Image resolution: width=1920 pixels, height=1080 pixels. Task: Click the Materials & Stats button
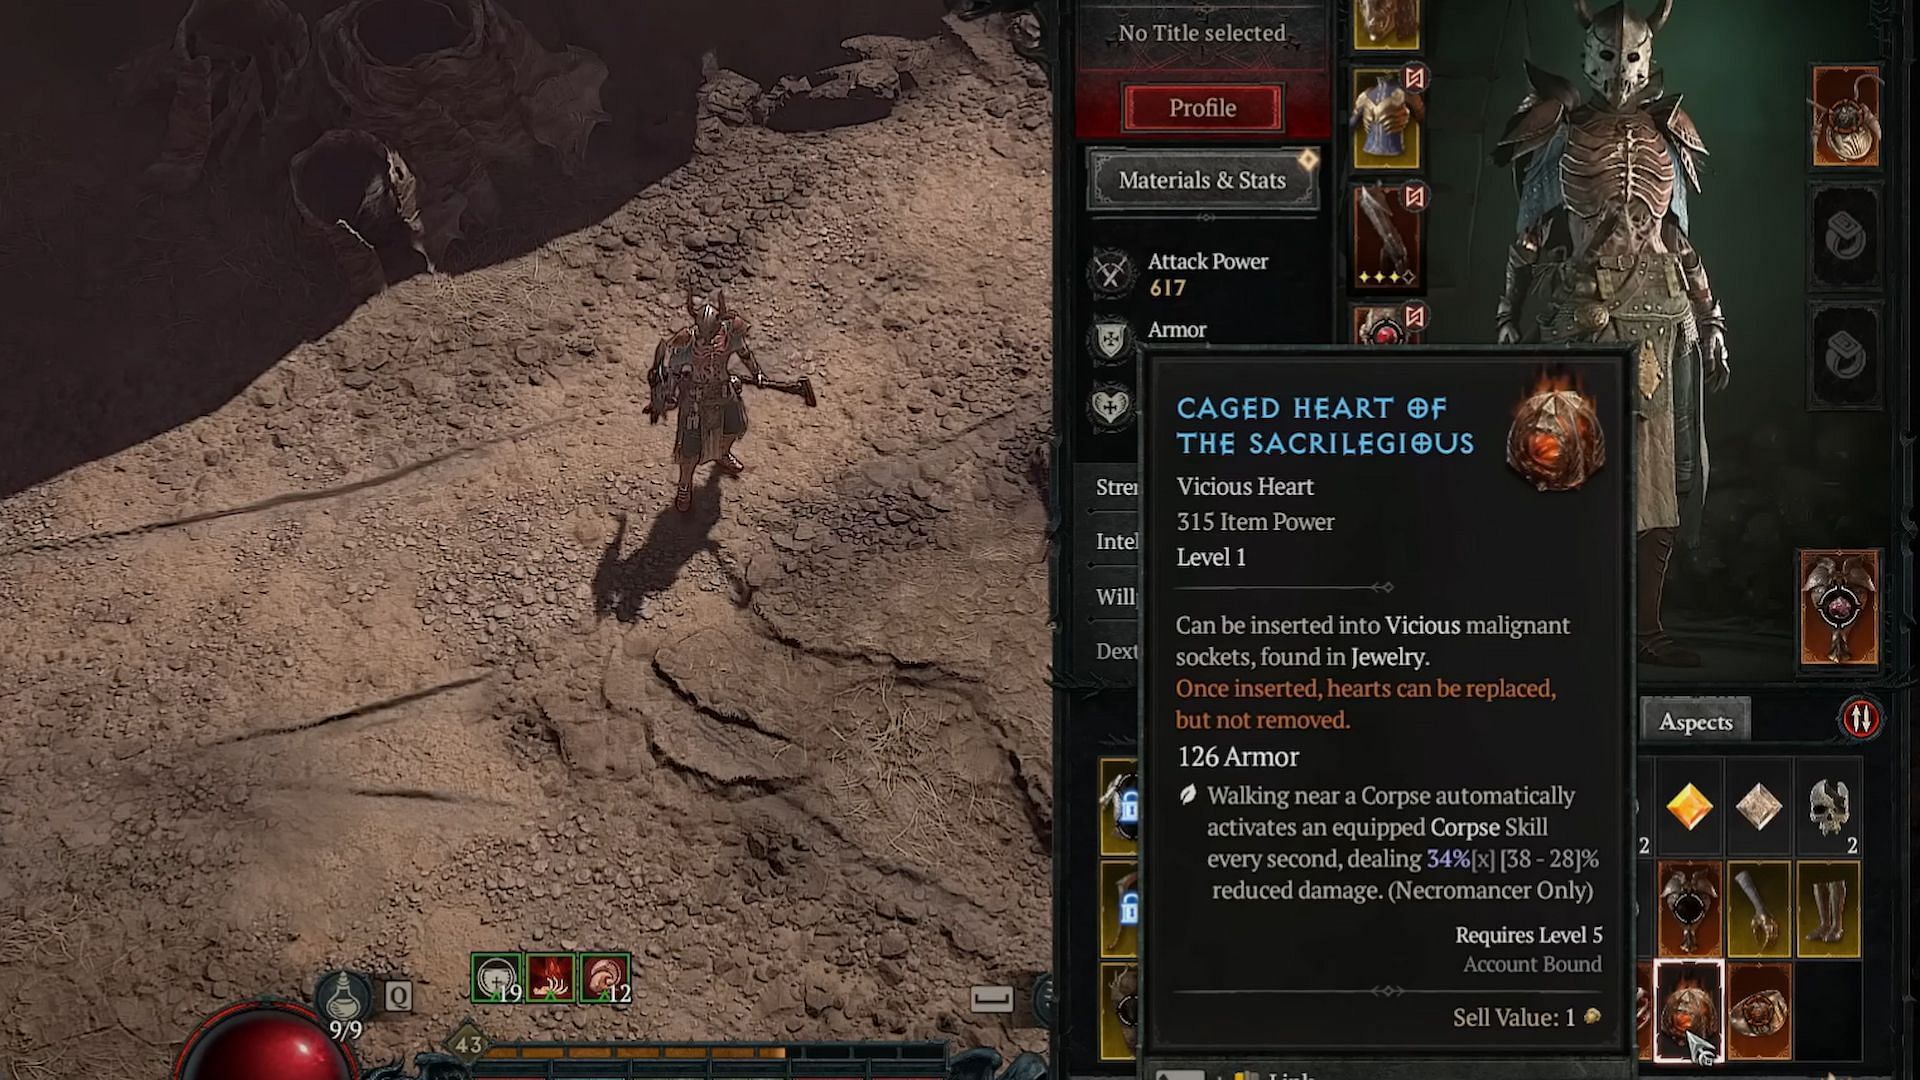tap(1203, 178)
